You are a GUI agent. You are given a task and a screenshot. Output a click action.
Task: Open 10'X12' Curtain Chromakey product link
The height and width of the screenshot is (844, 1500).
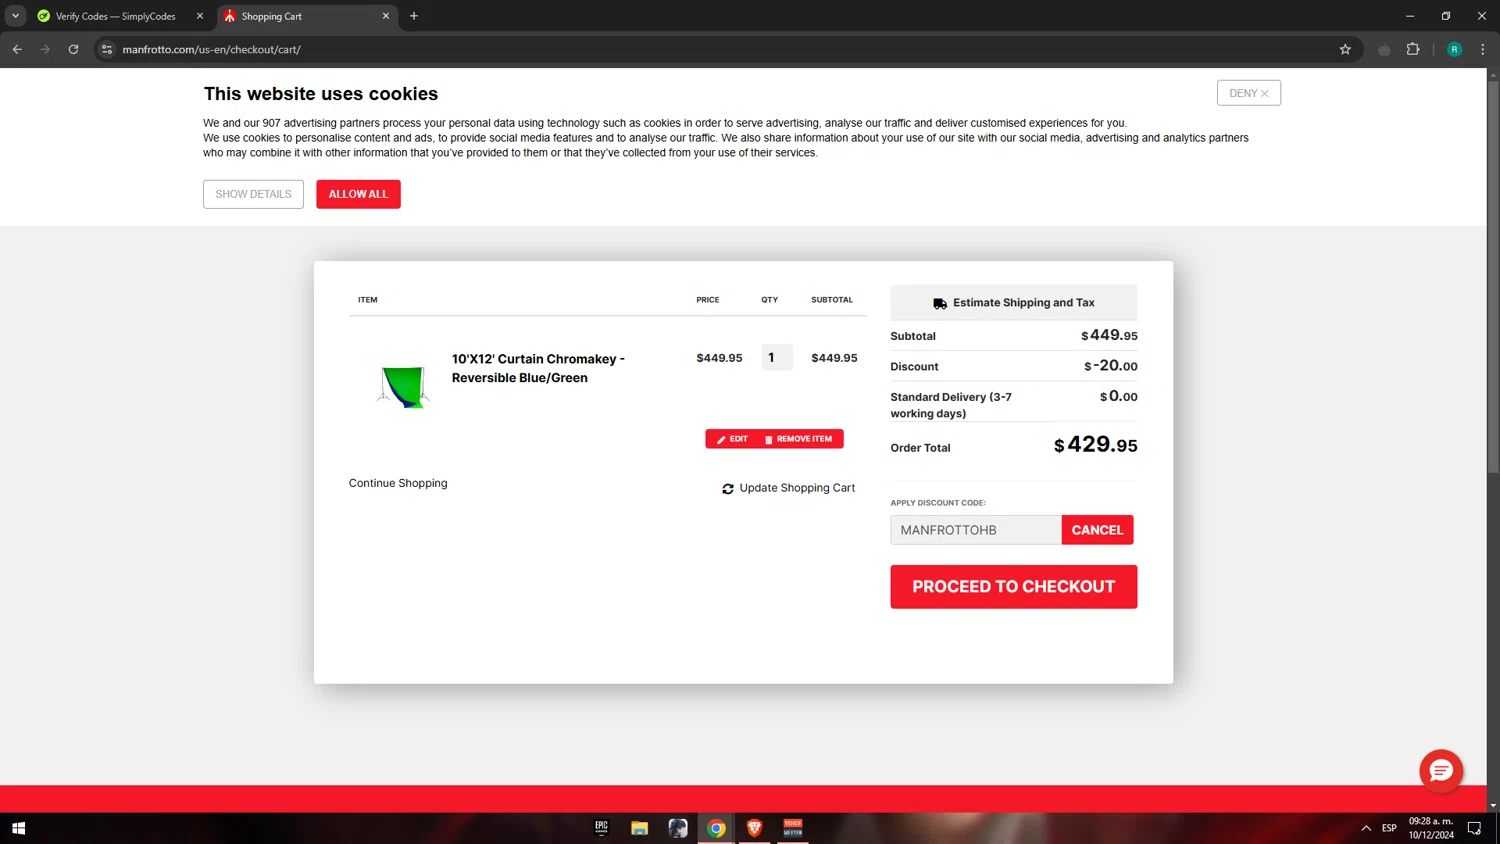coord(538,368)
